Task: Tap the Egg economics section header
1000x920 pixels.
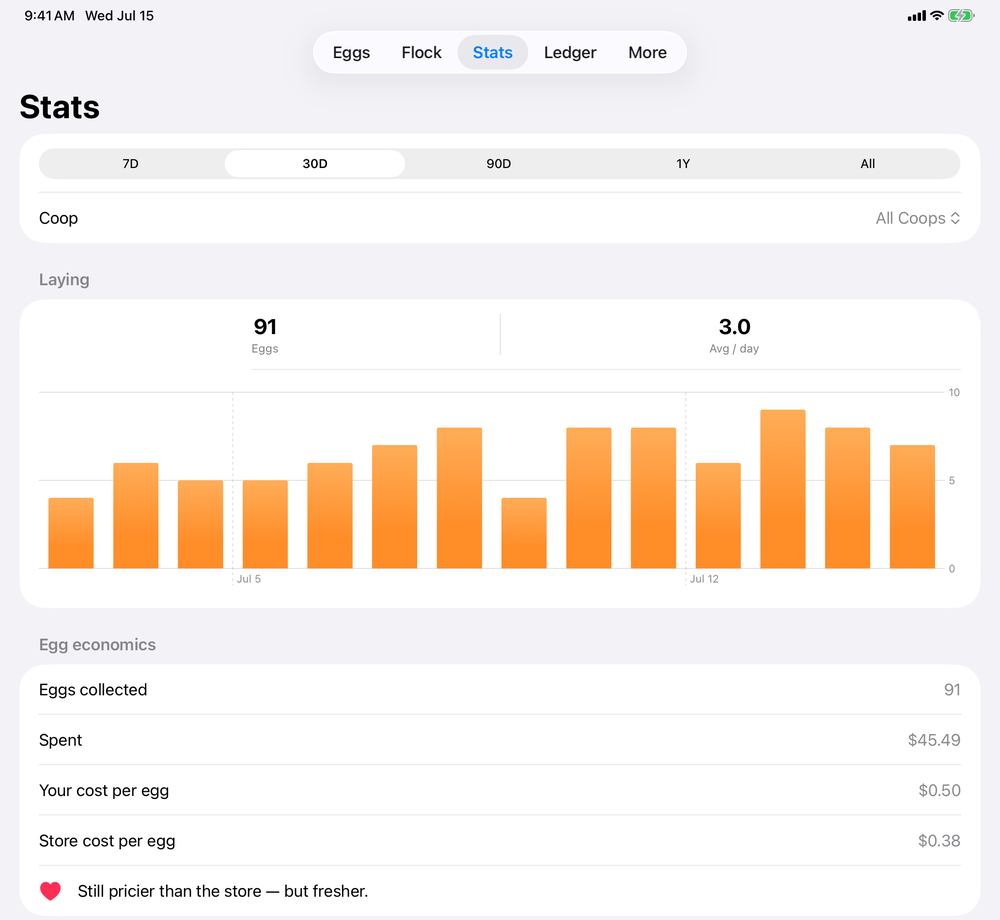Action: pos(97,645)
